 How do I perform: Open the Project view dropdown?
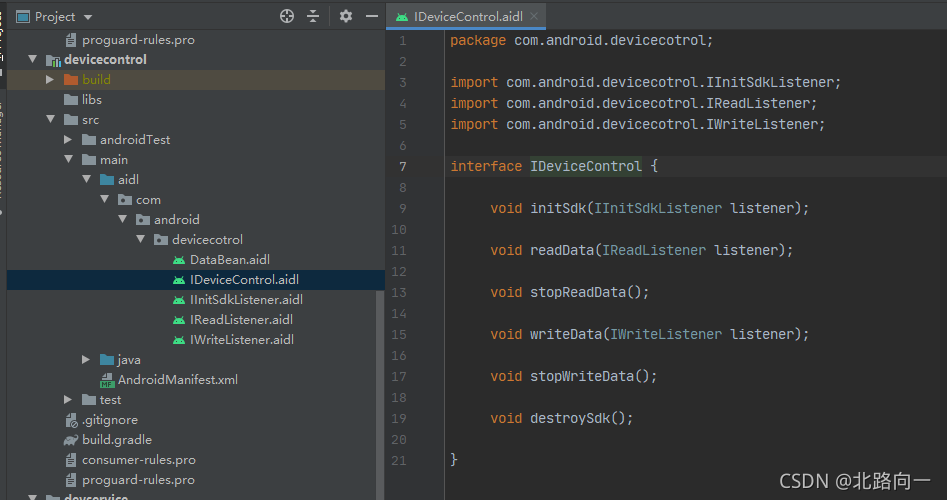[x=88, y=17]
